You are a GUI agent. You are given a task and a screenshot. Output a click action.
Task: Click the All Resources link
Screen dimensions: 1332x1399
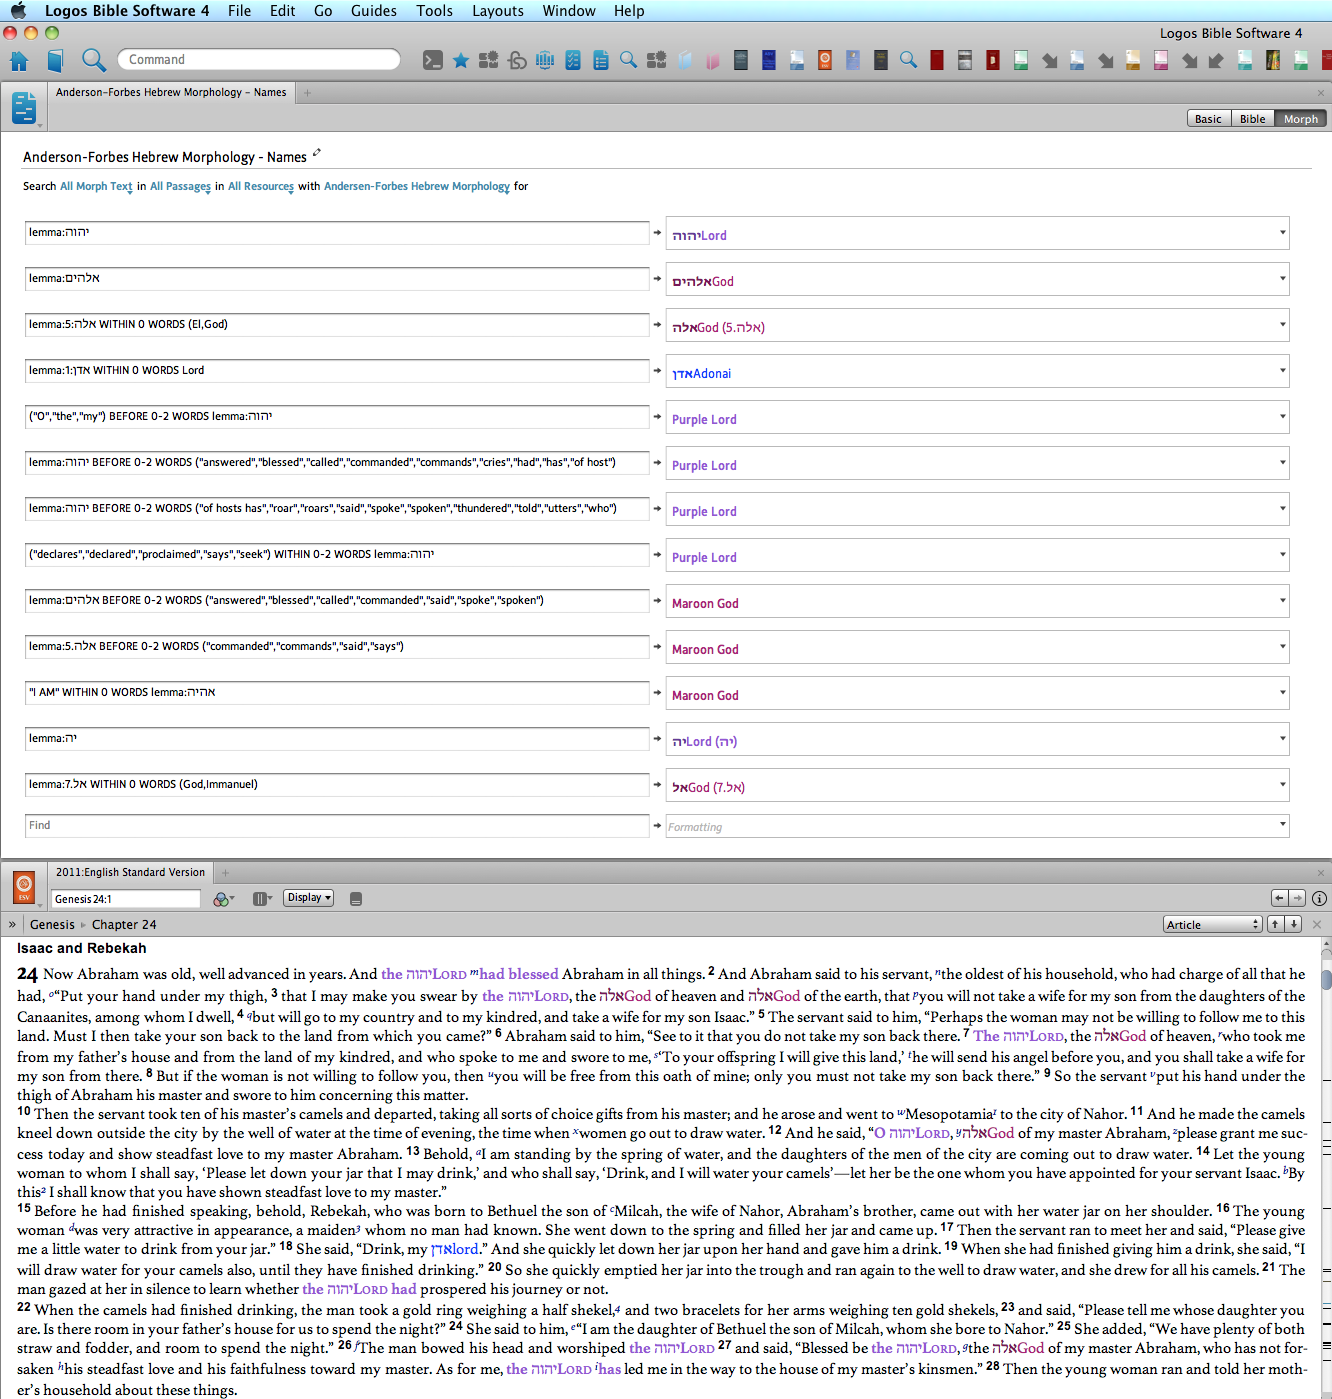[260, 186]
